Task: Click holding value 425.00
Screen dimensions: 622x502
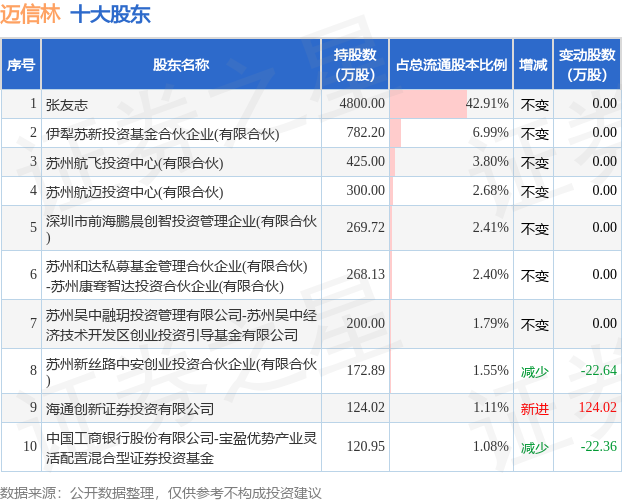Action: [365, 162]
